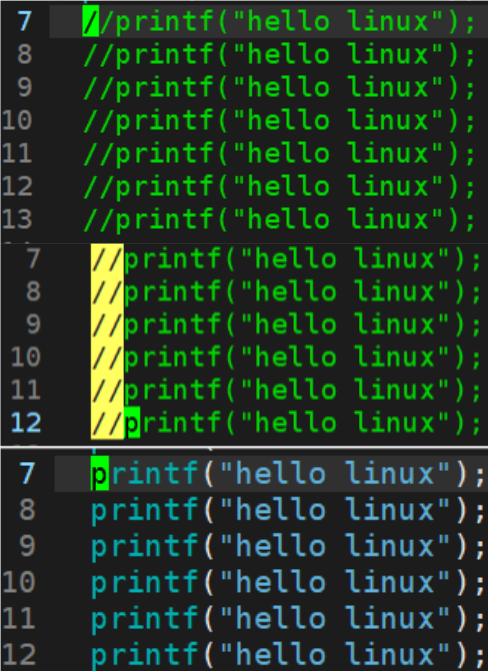The image size is (489, 671).
Task: Click the yellow-highlighted slashes on line 8
Action: 107,292
